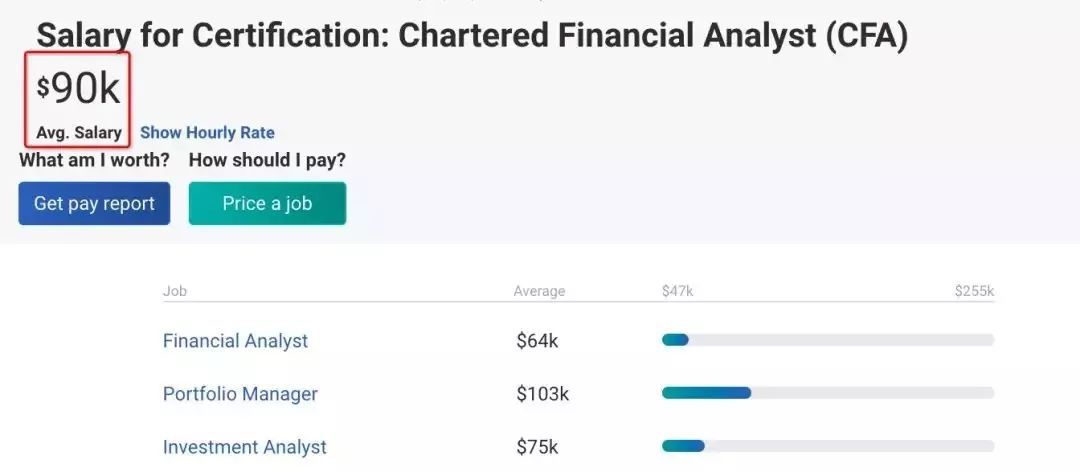Click the $75k Investment Analyst average
The height and width of the screenshot is (472, 1080).
[537, 447]
